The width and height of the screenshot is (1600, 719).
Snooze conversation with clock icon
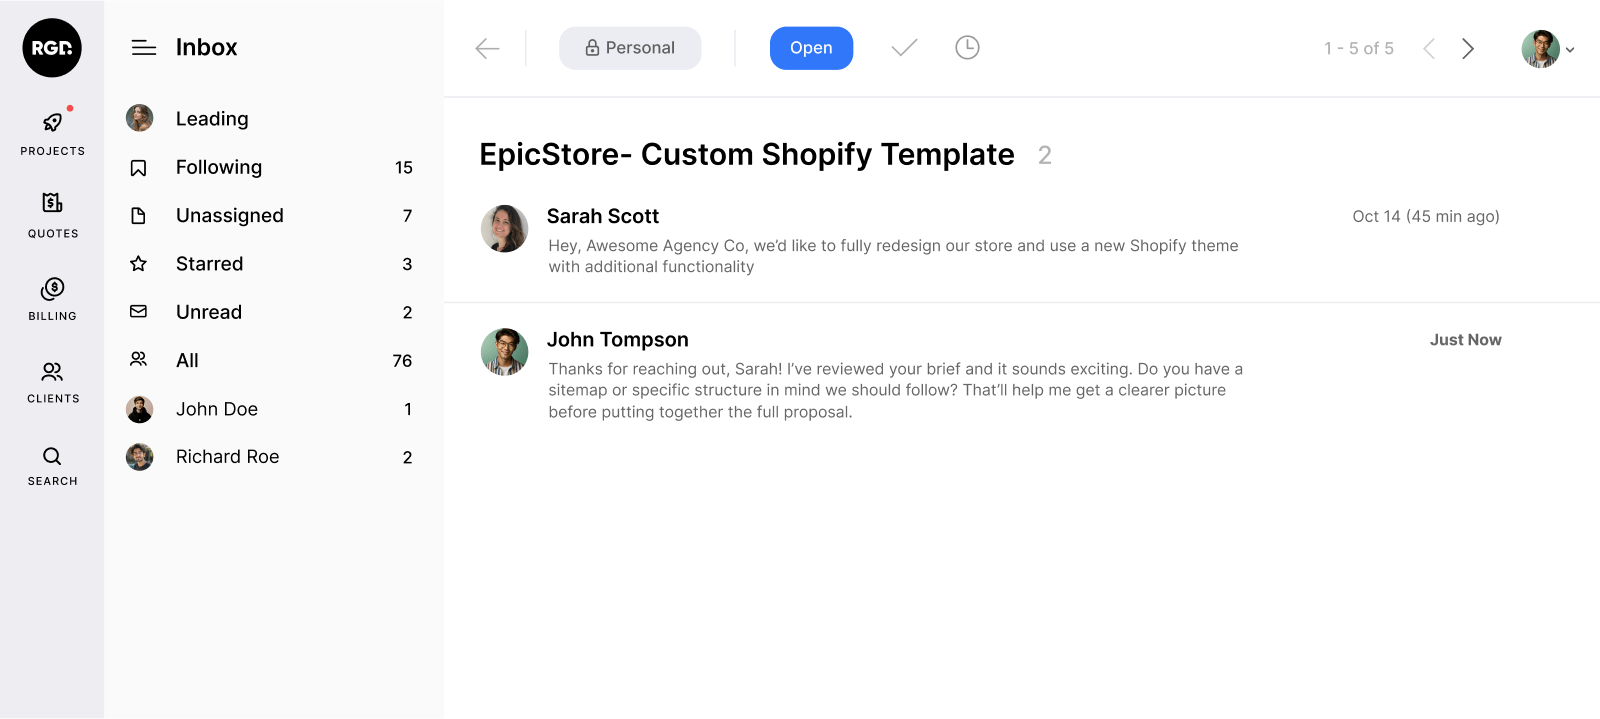967,47
